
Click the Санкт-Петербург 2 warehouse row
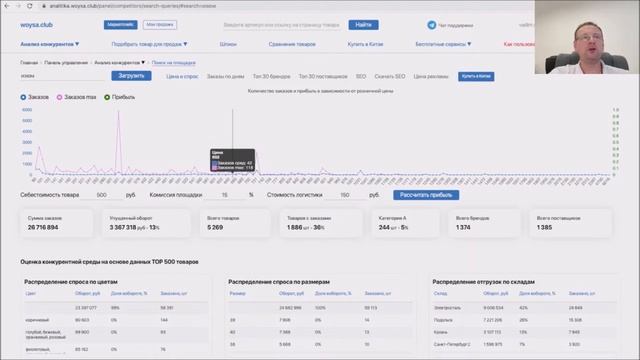[524, 344]
